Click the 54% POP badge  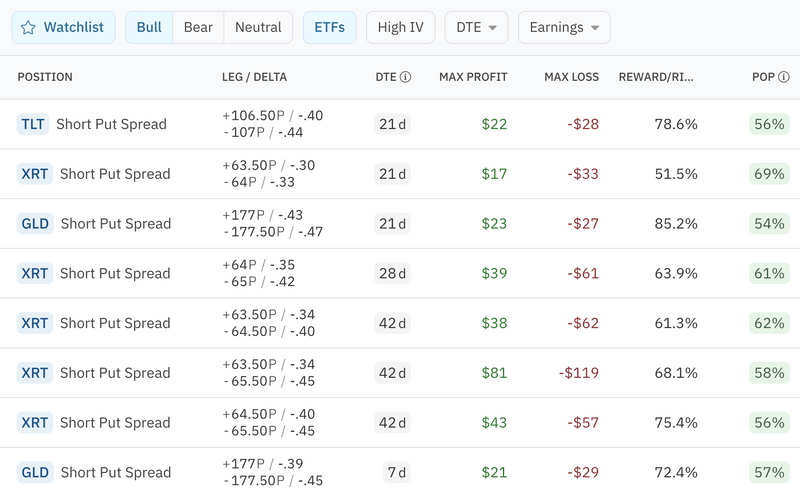point(769,224)
